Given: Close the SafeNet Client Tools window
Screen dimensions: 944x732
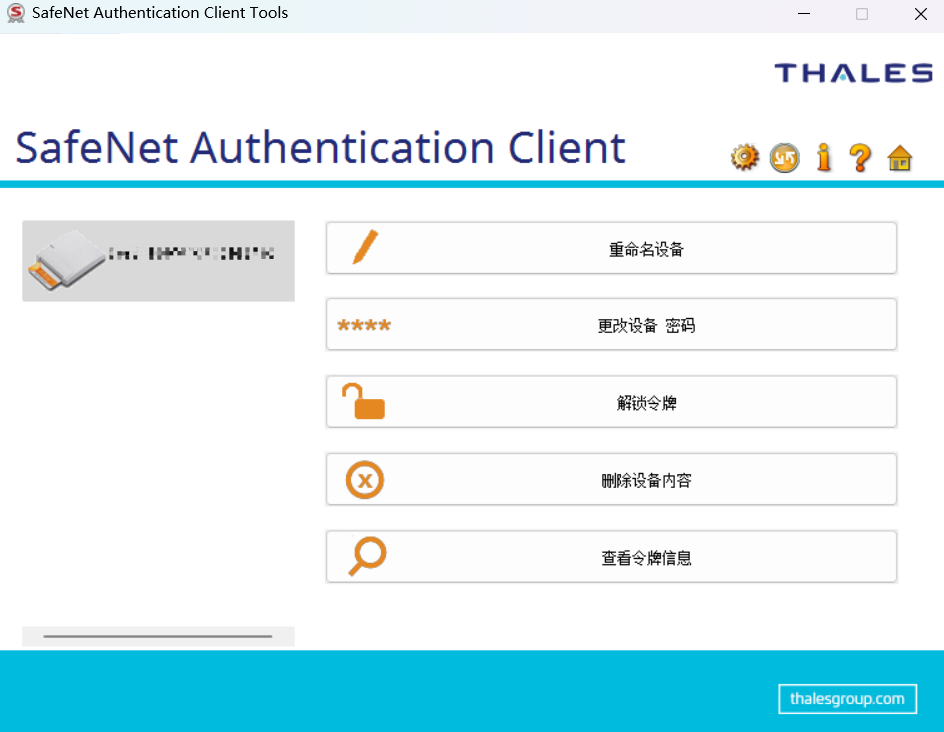Looking at the screenshot, I should (921, 13).
